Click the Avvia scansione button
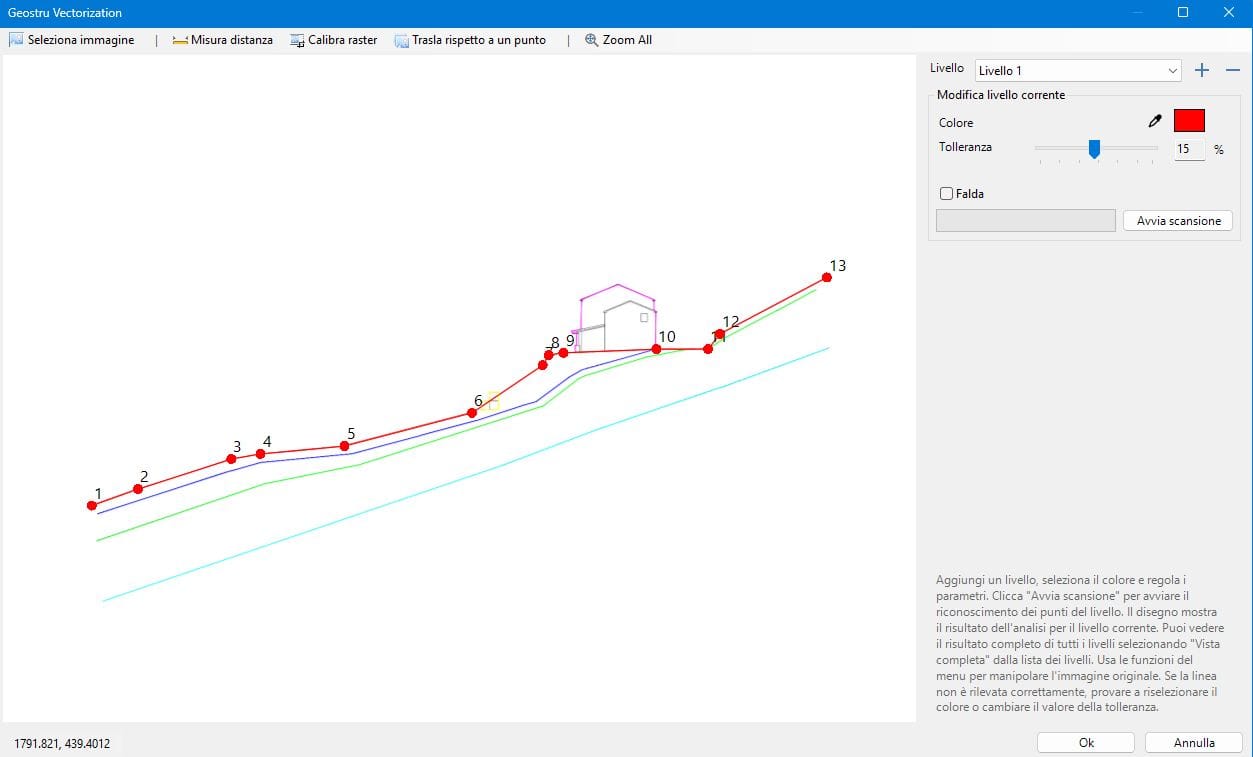The width and height of the screenshot is (1253, 757). coord(1178,221)
